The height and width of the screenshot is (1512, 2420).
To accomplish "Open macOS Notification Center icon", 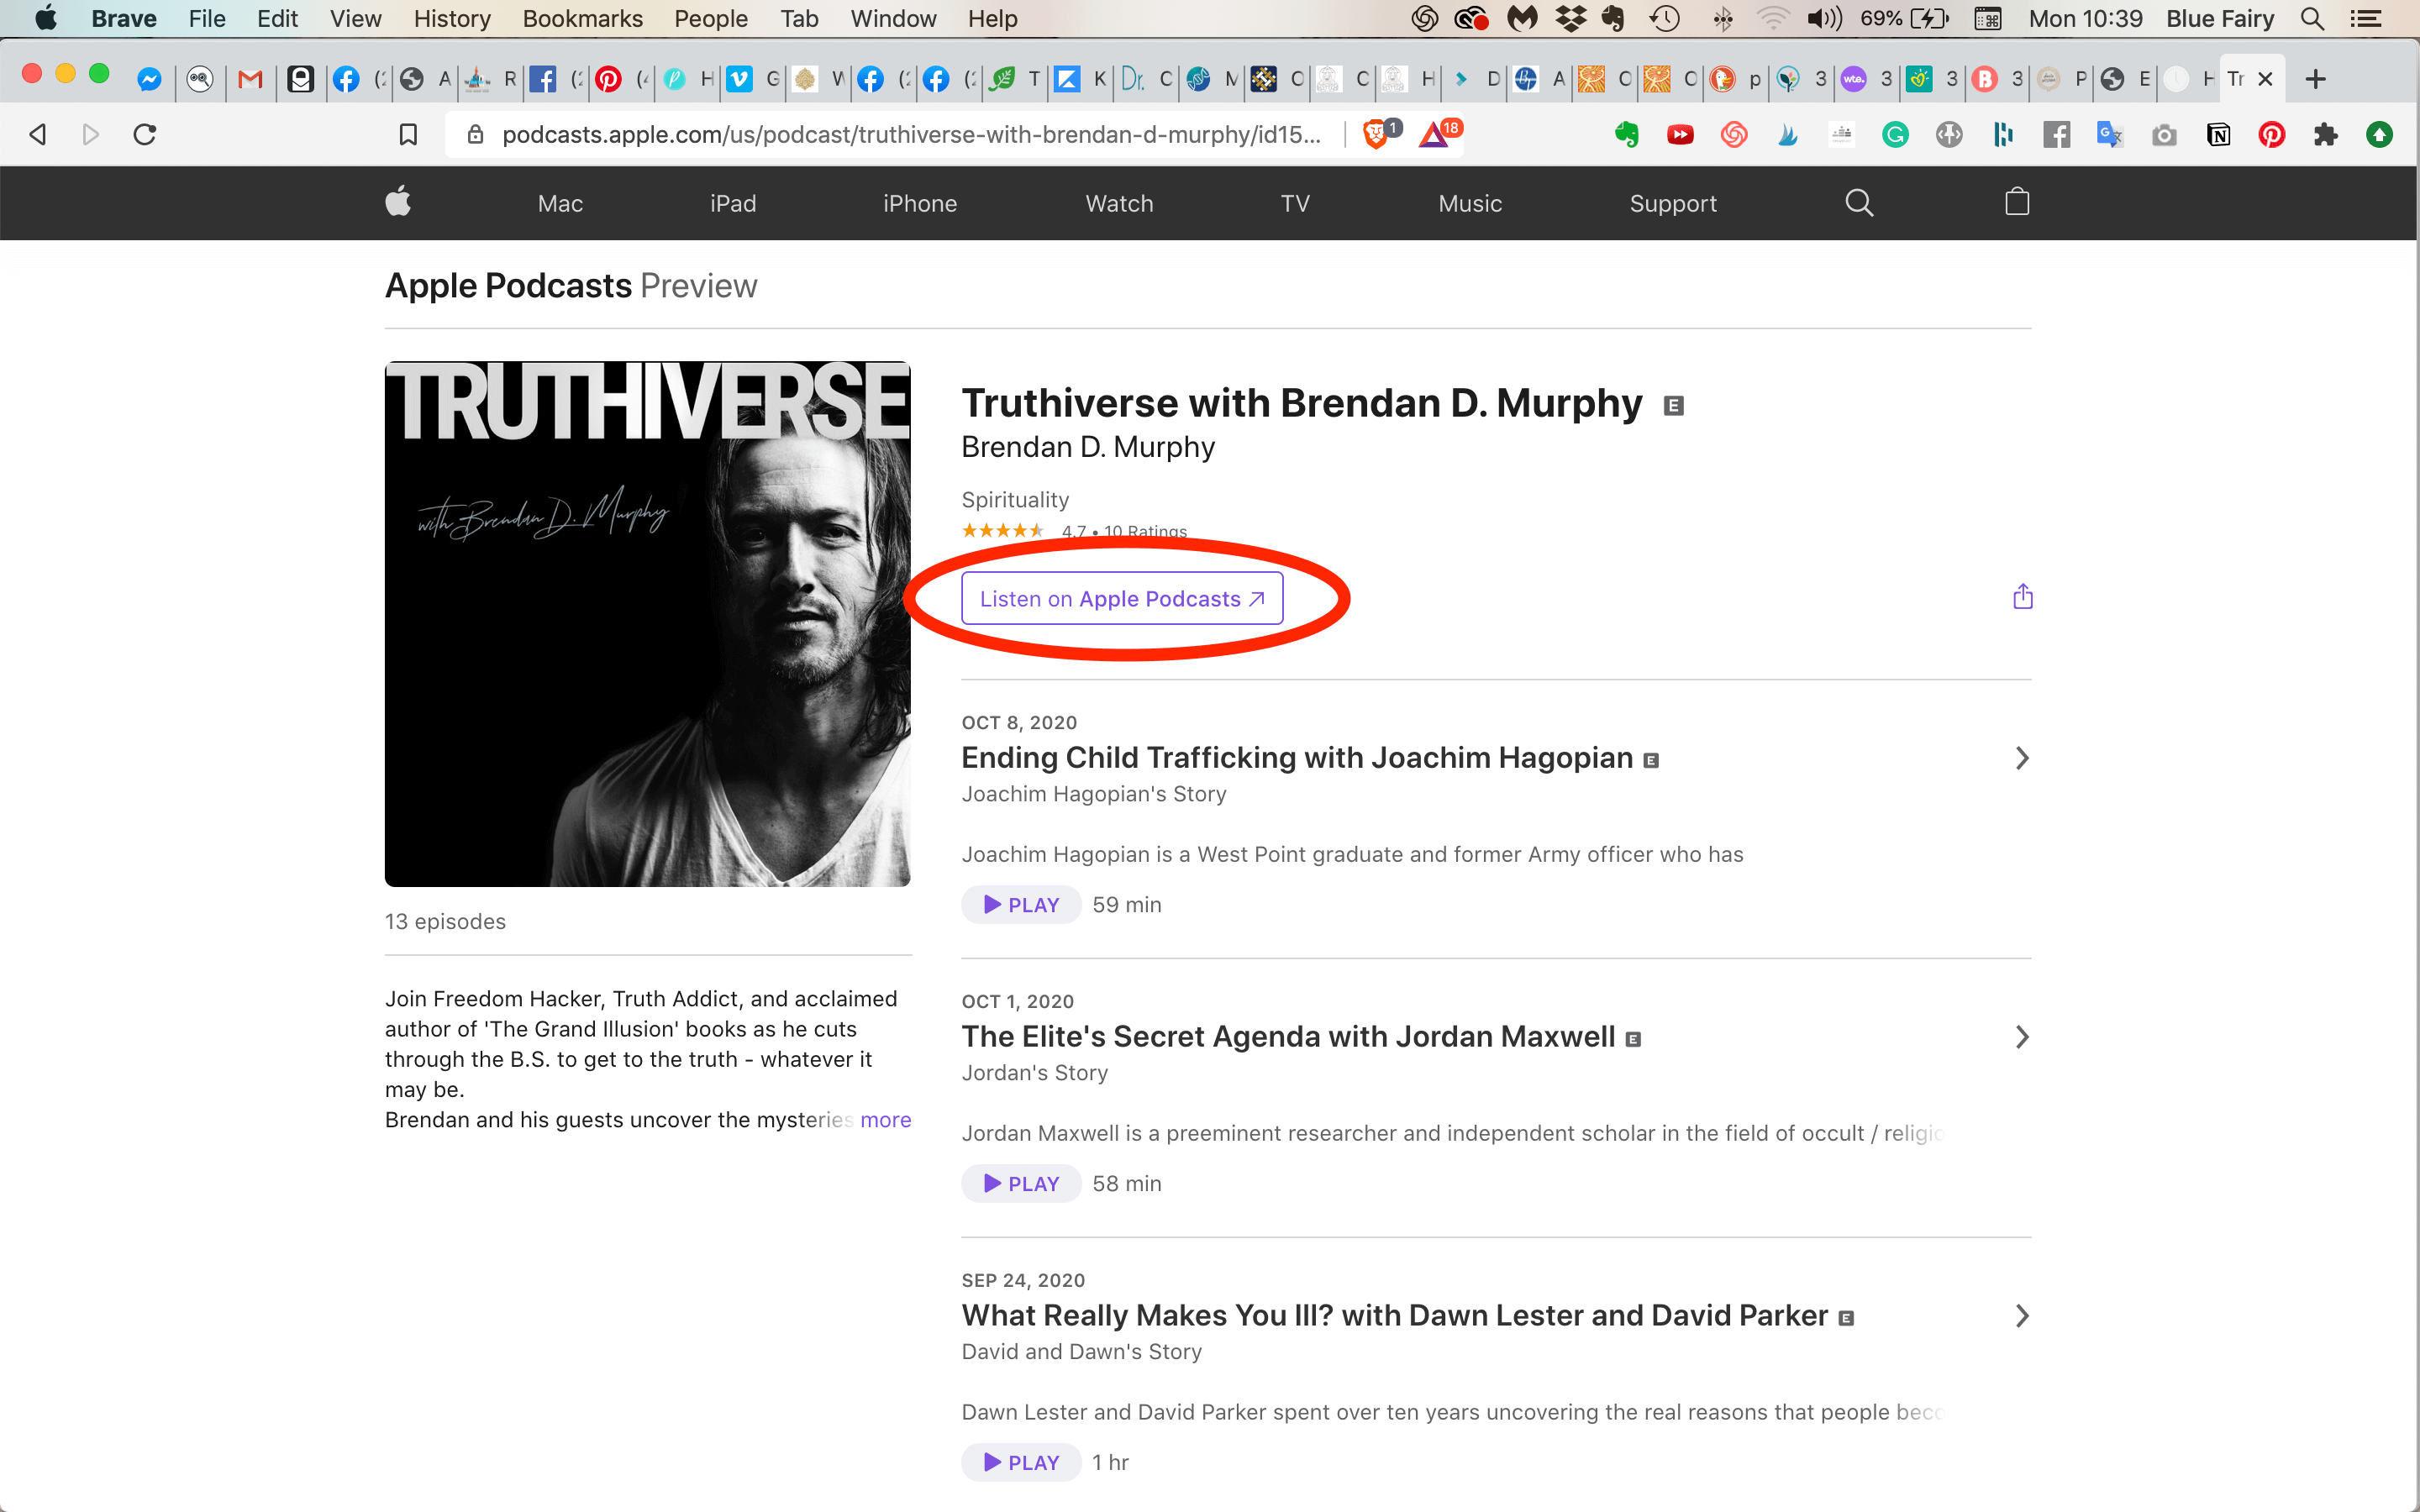I will (x=2365, y=19).
